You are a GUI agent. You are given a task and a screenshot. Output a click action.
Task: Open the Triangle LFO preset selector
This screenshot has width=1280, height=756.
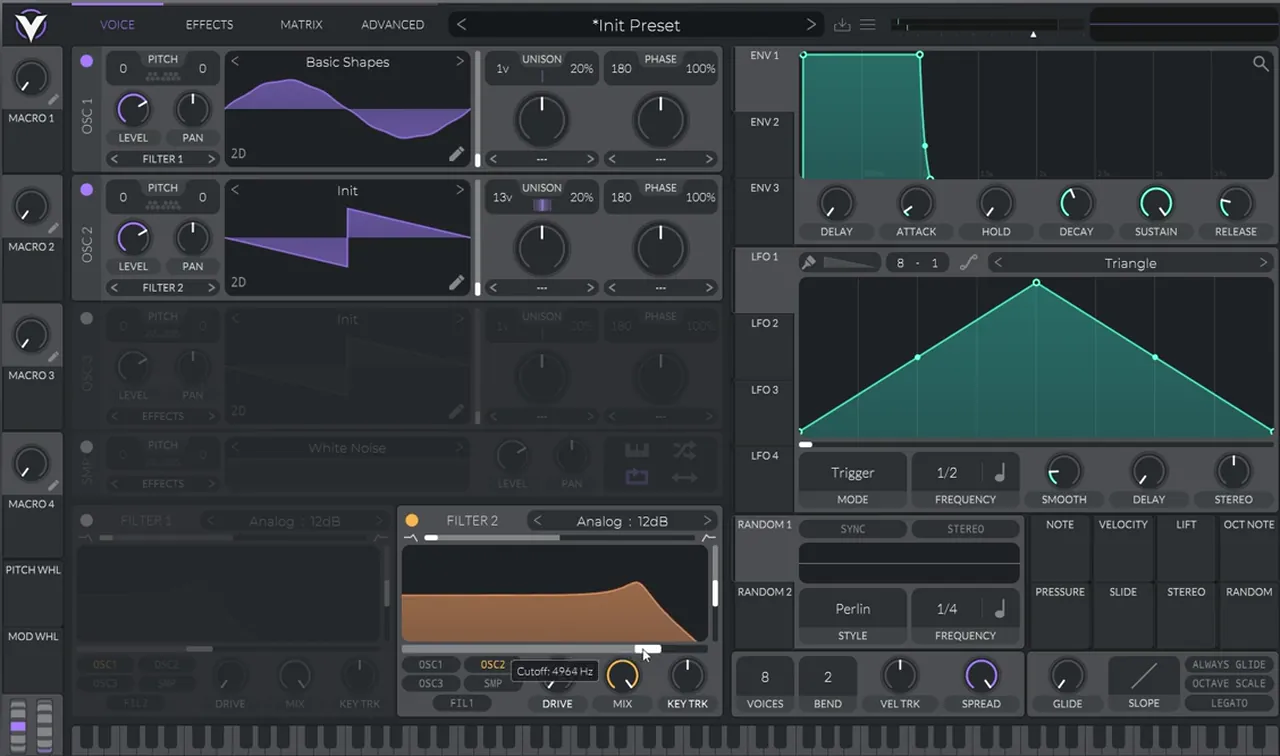coord(1130,263)
